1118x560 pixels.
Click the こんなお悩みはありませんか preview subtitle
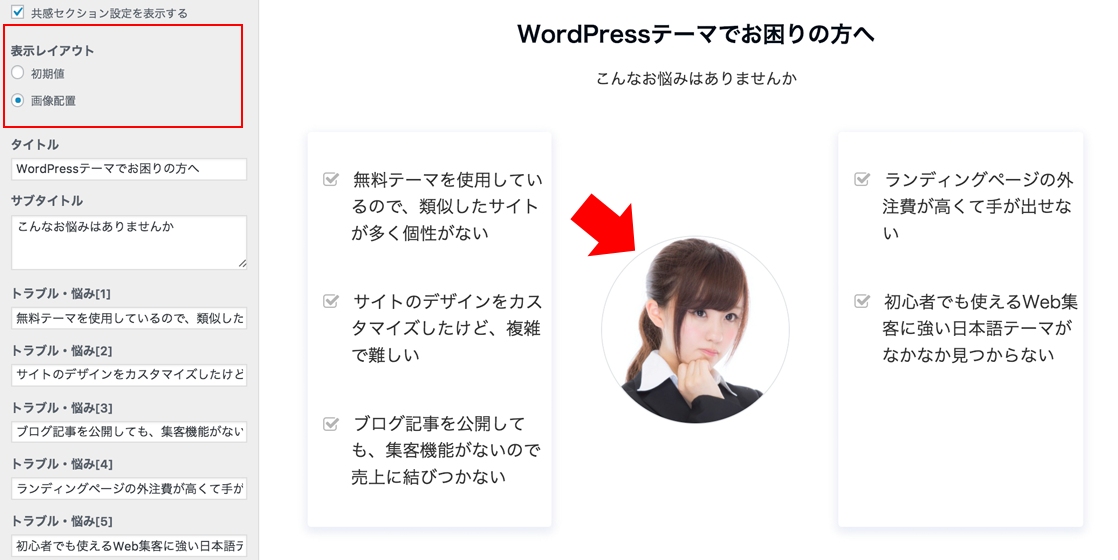tap(696, 78)
